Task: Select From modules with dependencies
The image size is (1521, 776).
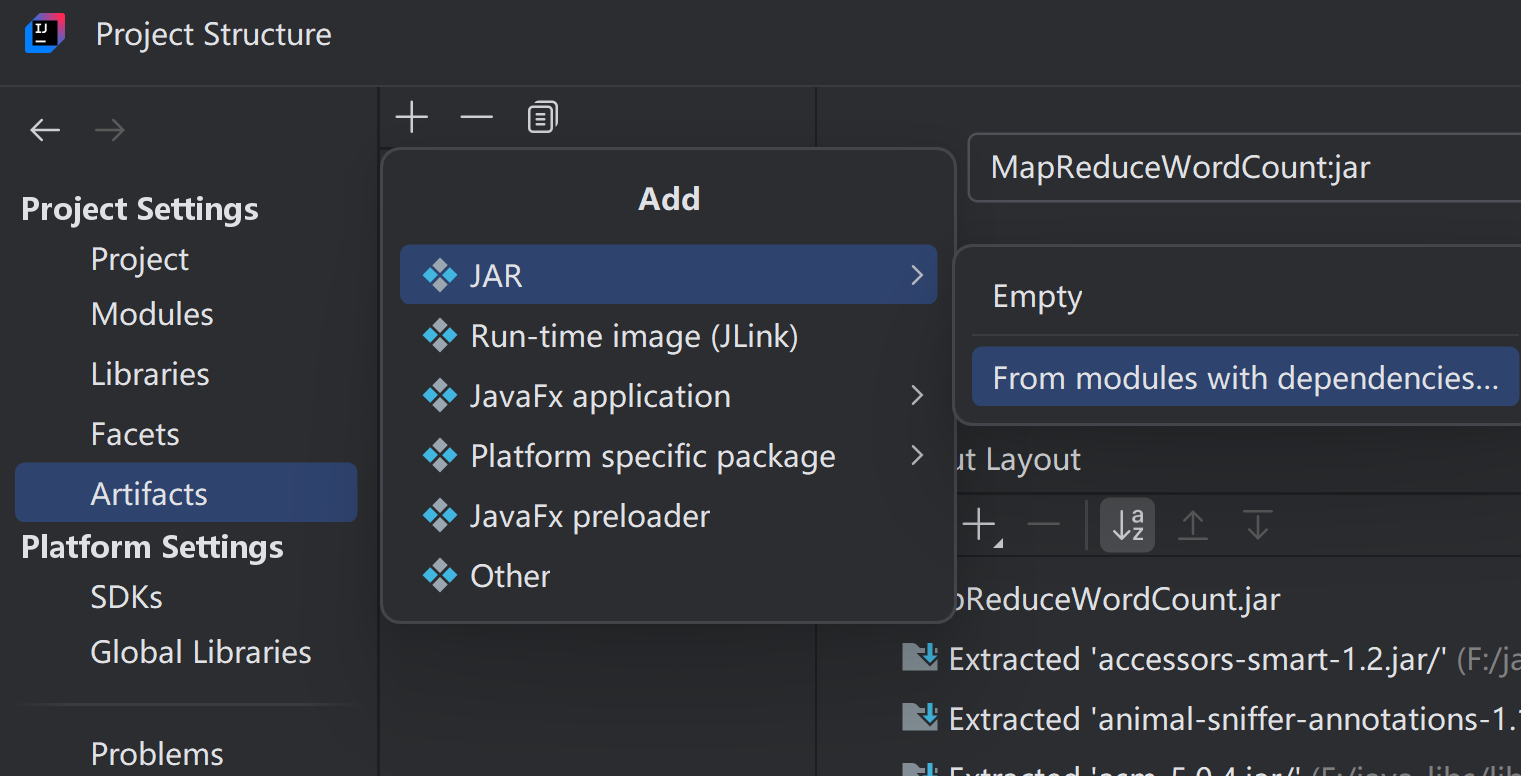Action: 1245,377
